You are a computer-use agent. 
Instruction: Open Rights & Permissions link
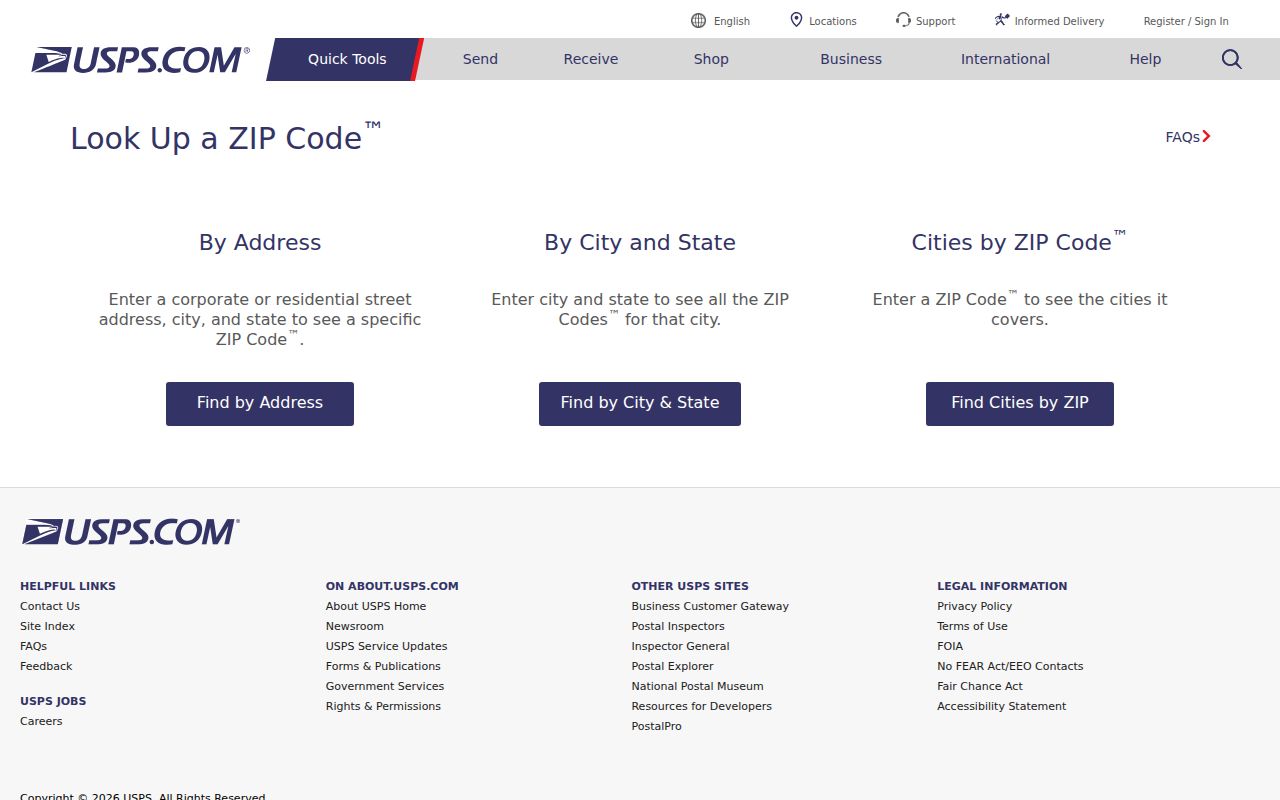[383, 706]
